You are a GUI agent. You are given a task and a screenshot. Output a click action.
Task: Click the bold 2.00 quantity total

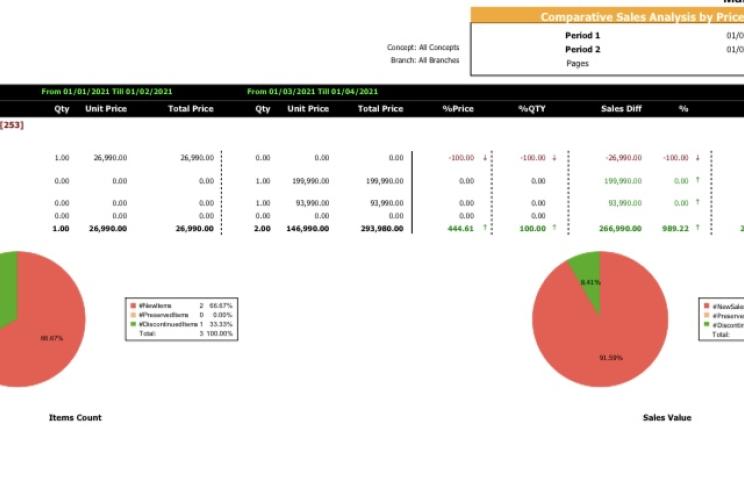pos(262,229)
